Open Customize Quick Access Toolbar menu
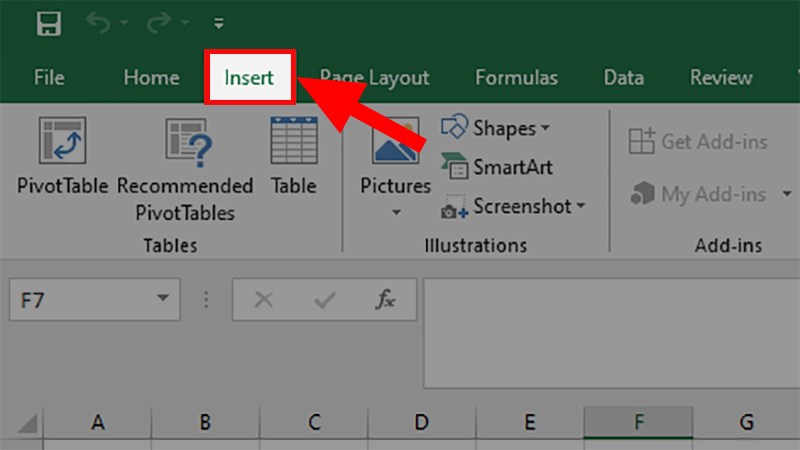Screen dimensions: 800x450 tap(219, 23)
